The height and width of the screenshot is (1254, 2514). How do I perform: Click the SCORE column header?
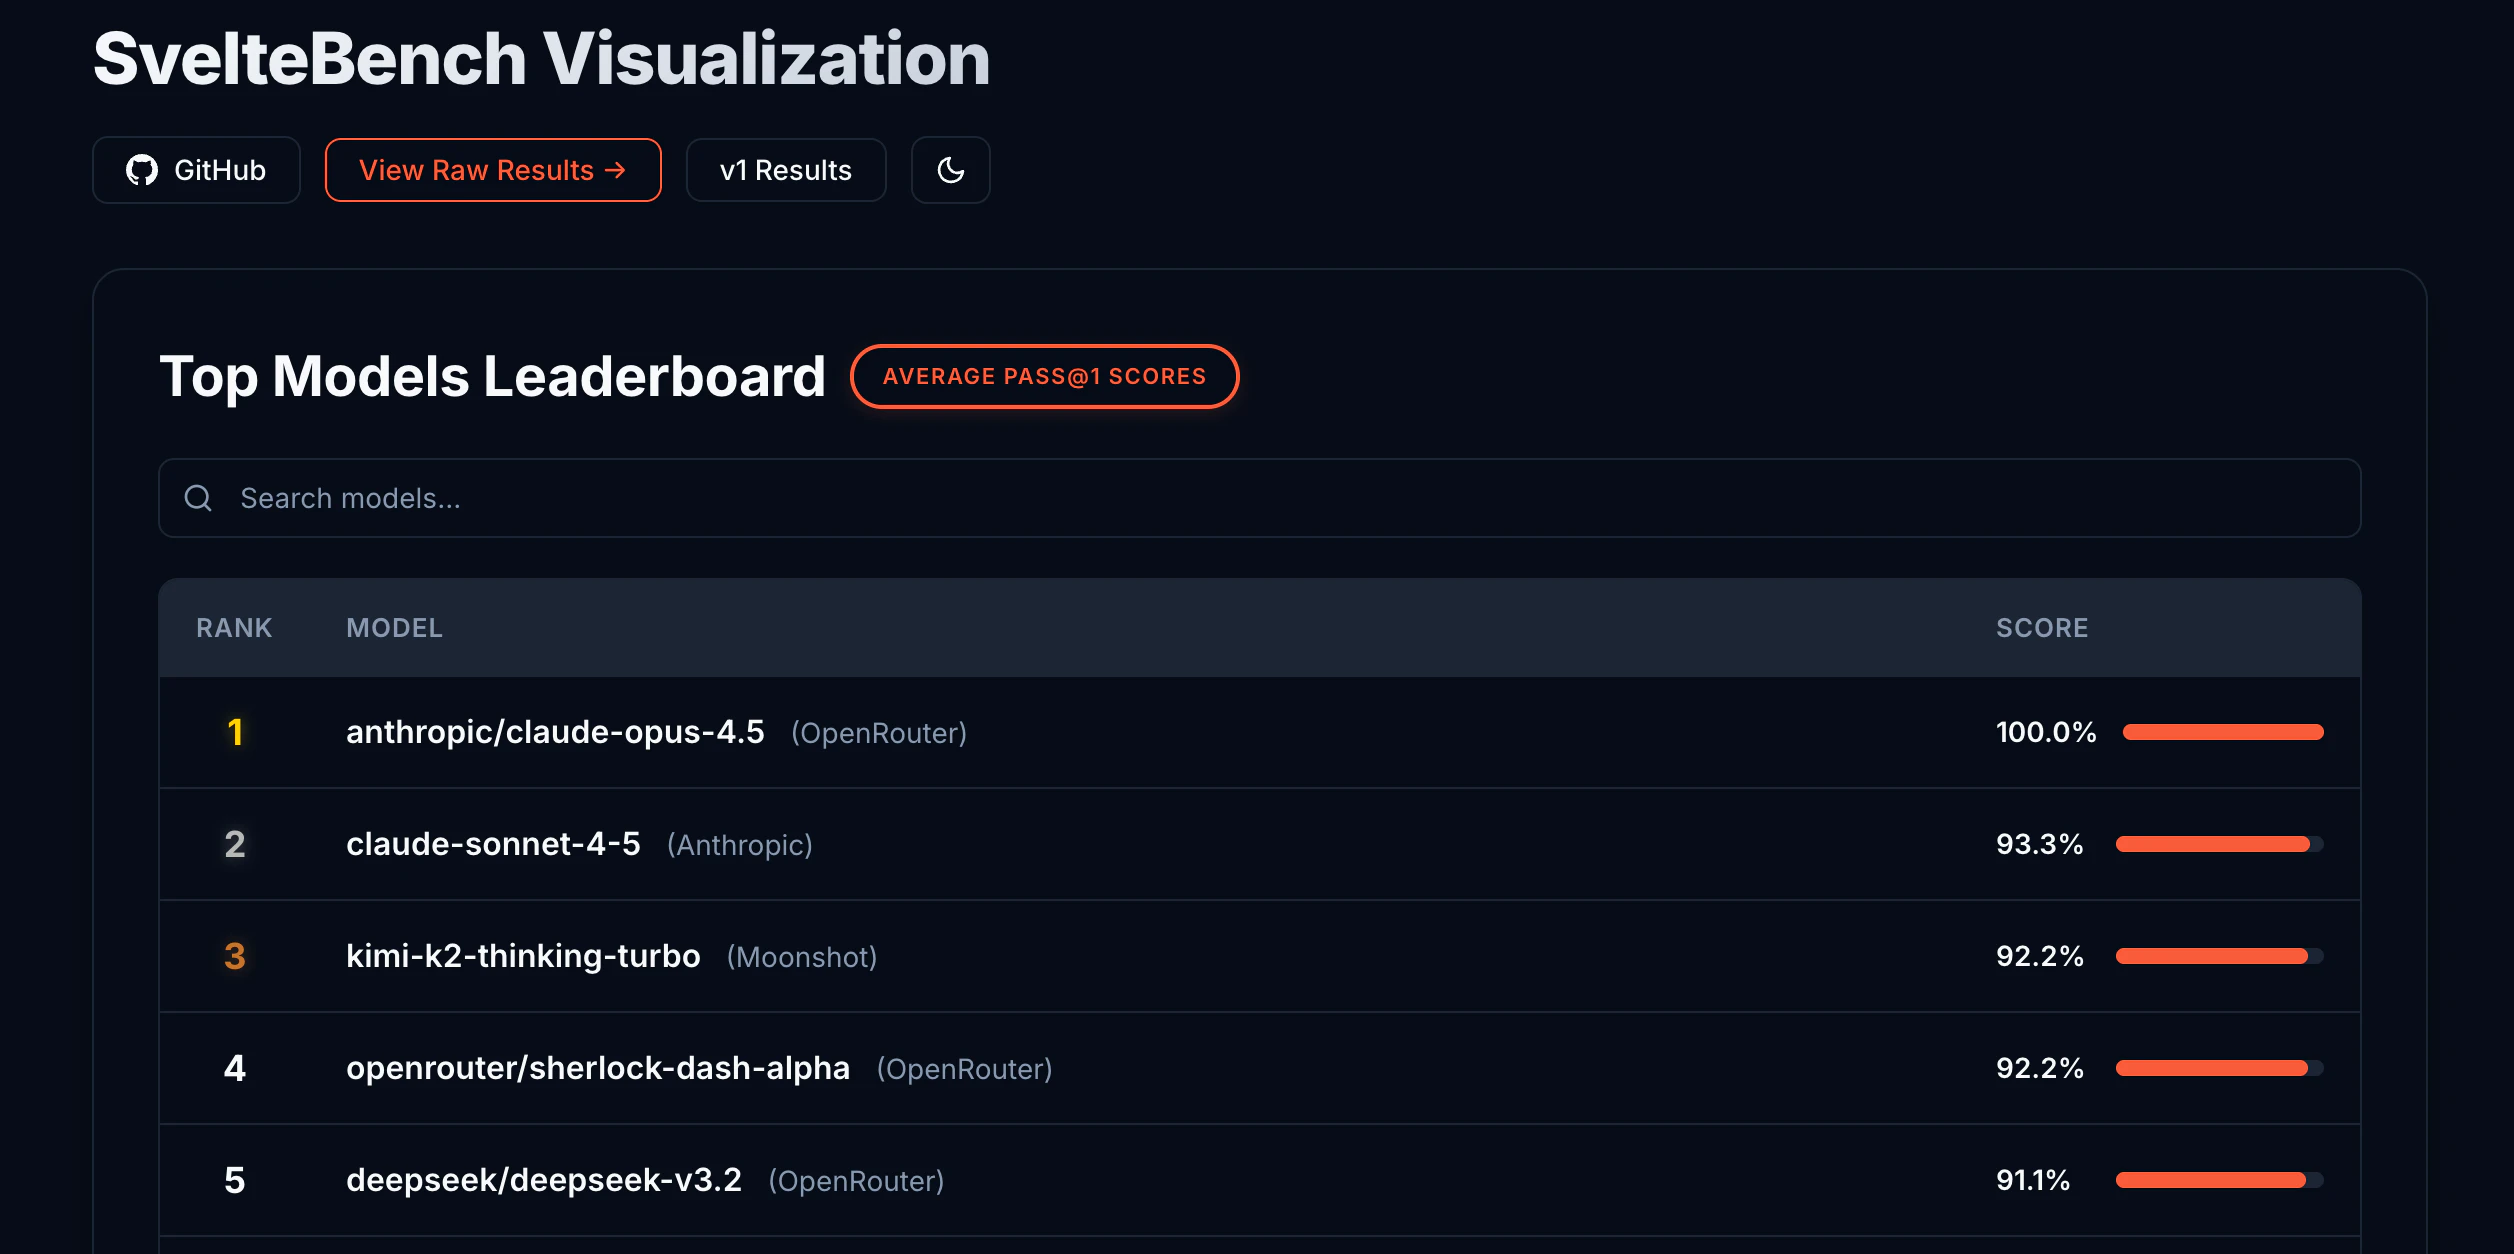[x=2042, y=628]
